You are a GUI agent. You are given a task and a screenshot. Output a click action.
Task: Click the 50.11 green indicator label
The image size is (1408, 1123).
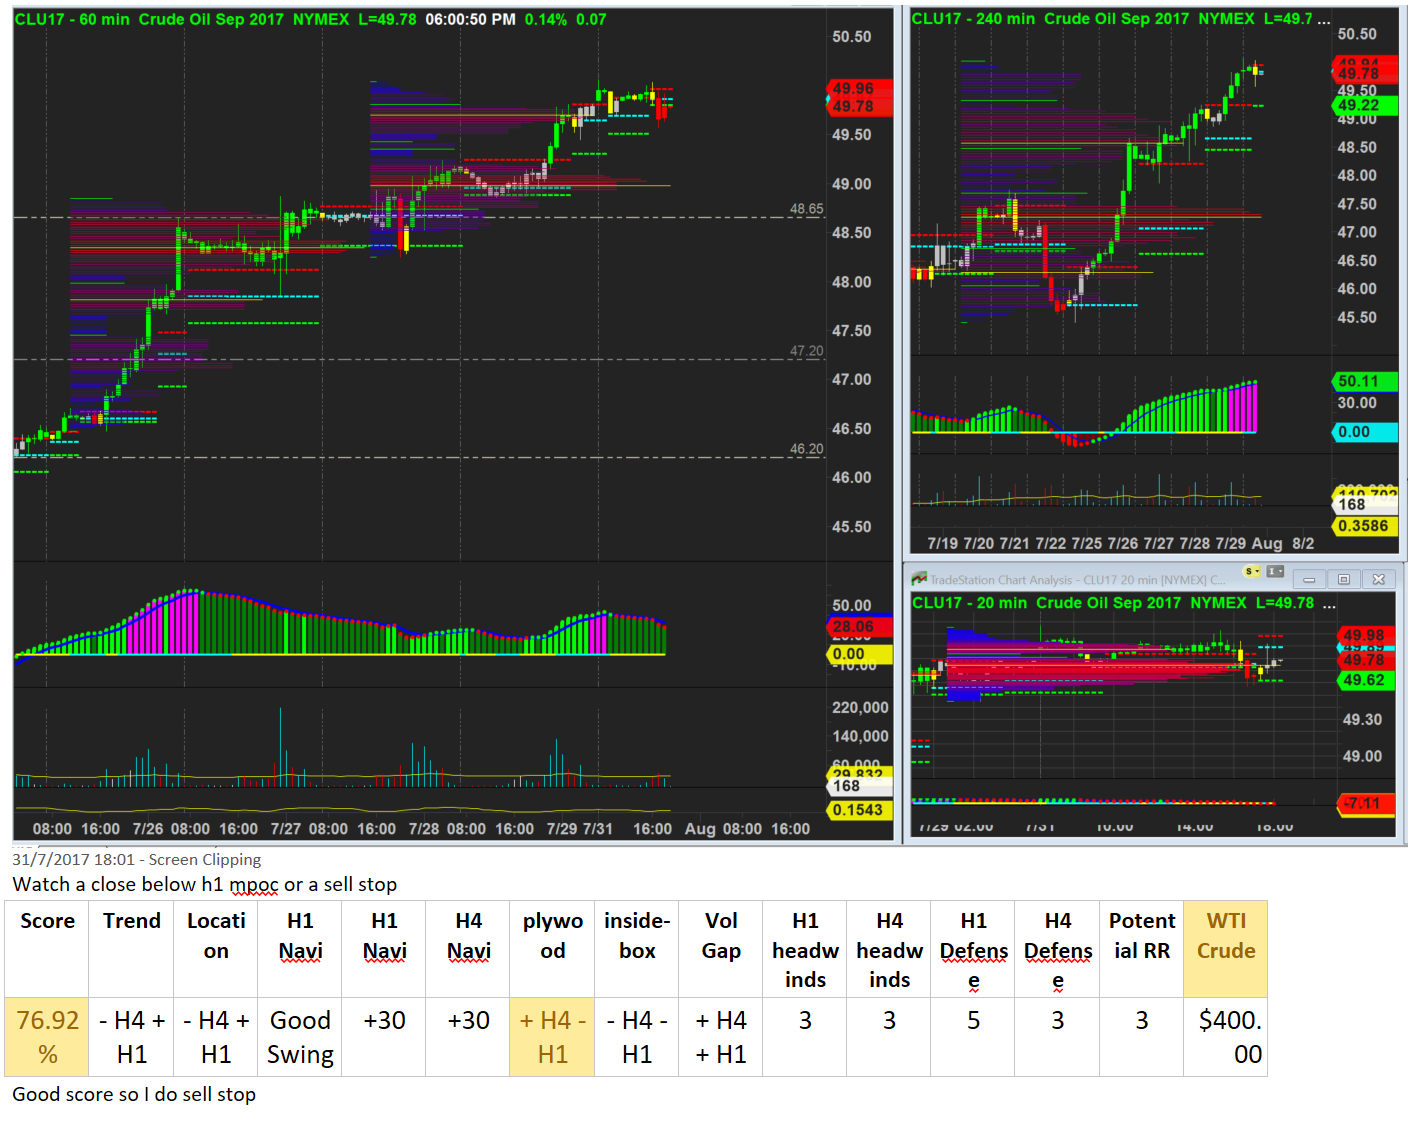1366,381
